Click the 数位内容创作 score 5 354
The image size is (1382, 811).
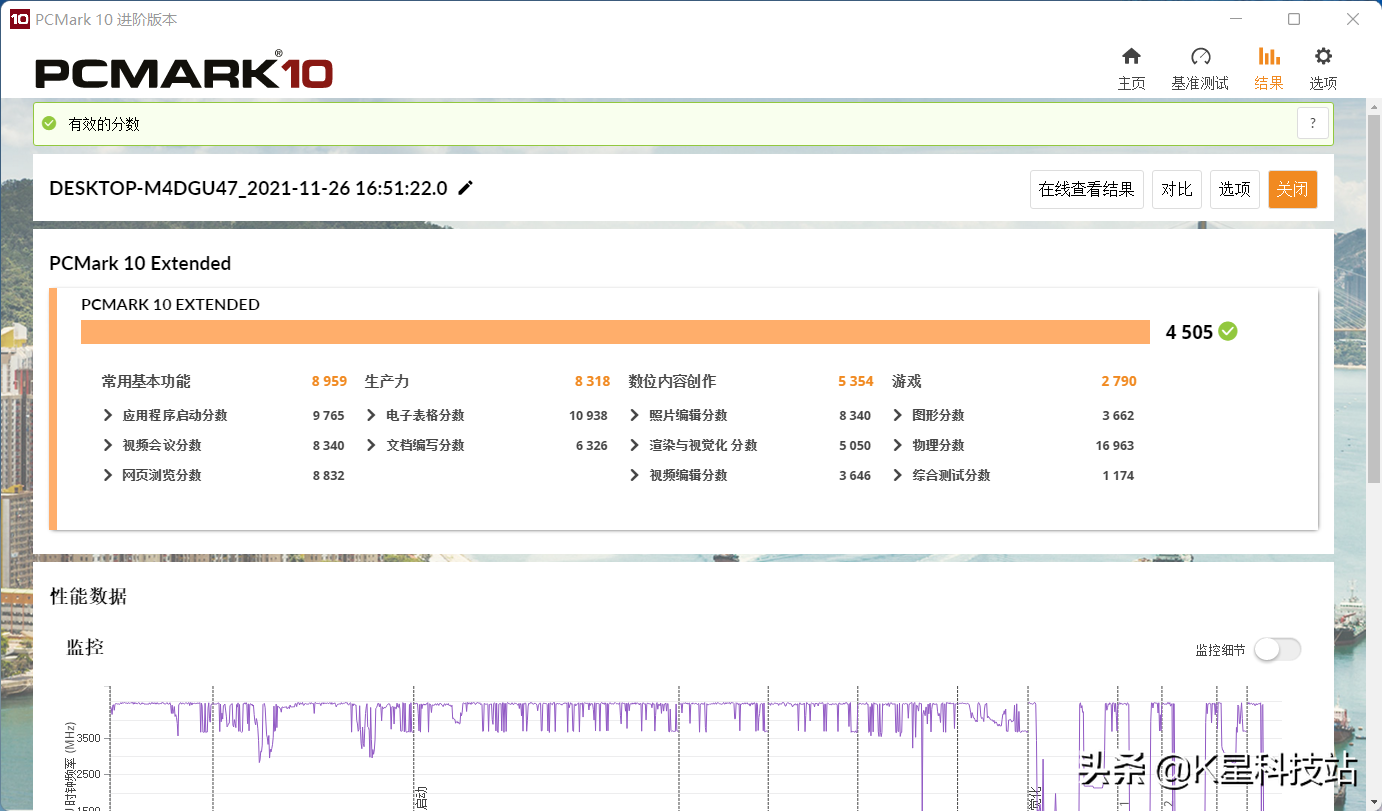tap(855, 381)
